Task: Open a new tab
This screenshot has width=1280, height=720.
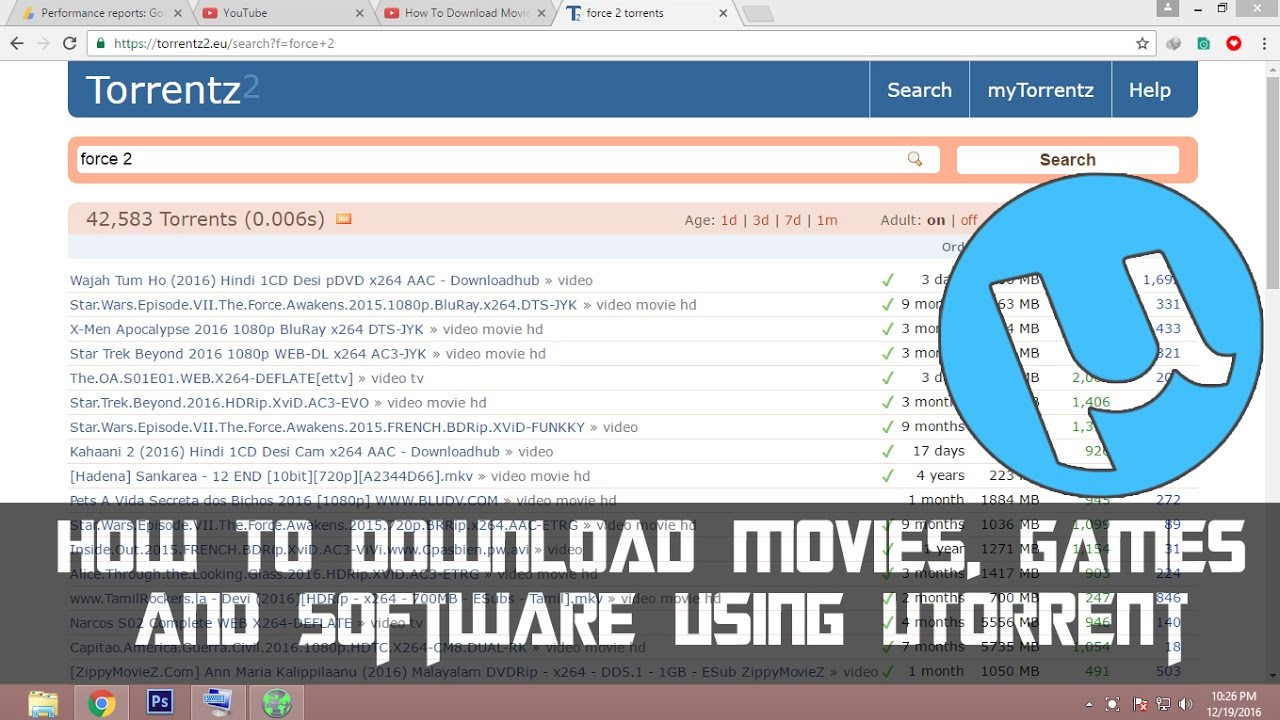Action: [759, 14]
